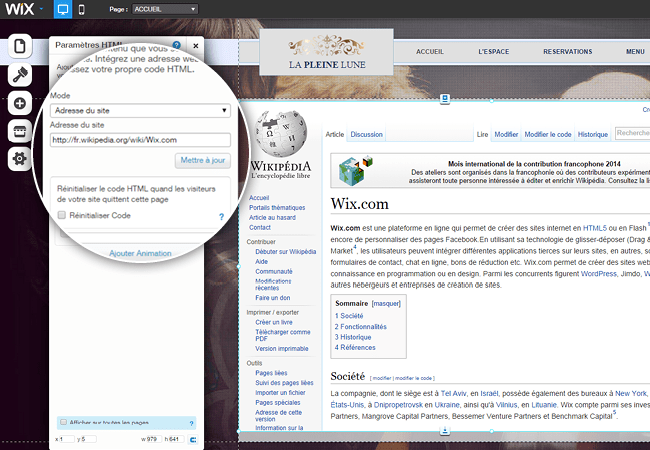Select the Modifier tab
Image resolution: width=650 pixels, height=450 pixels.
click(506, 134)
